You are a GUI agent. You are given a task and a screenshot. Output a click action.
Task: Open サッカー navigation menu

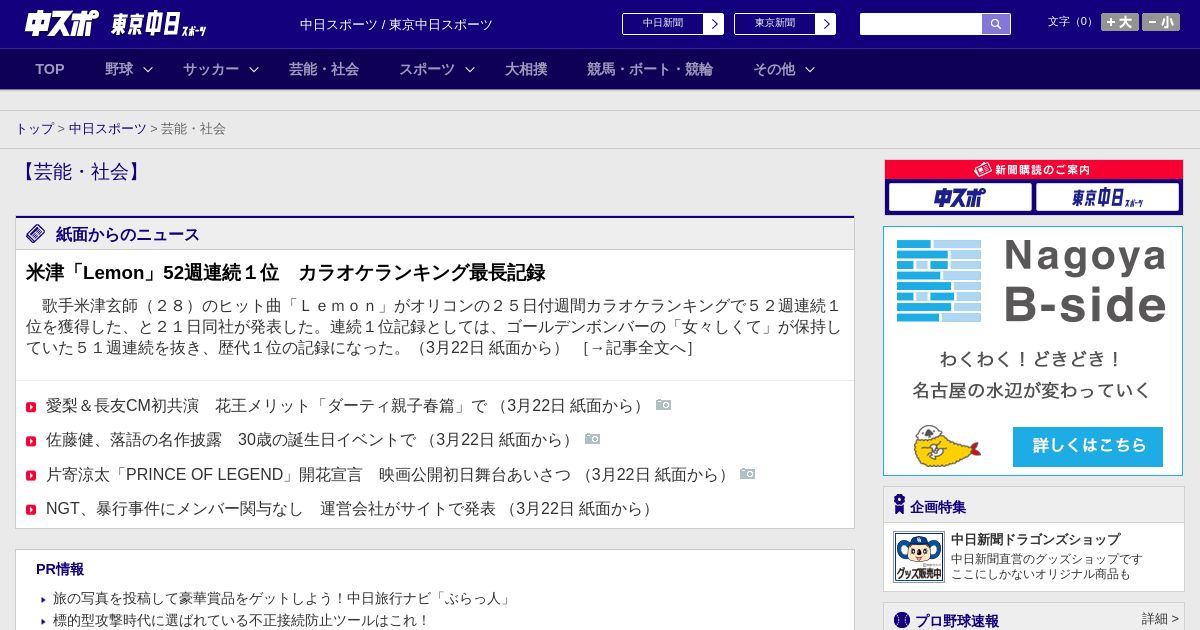point(211,69)
